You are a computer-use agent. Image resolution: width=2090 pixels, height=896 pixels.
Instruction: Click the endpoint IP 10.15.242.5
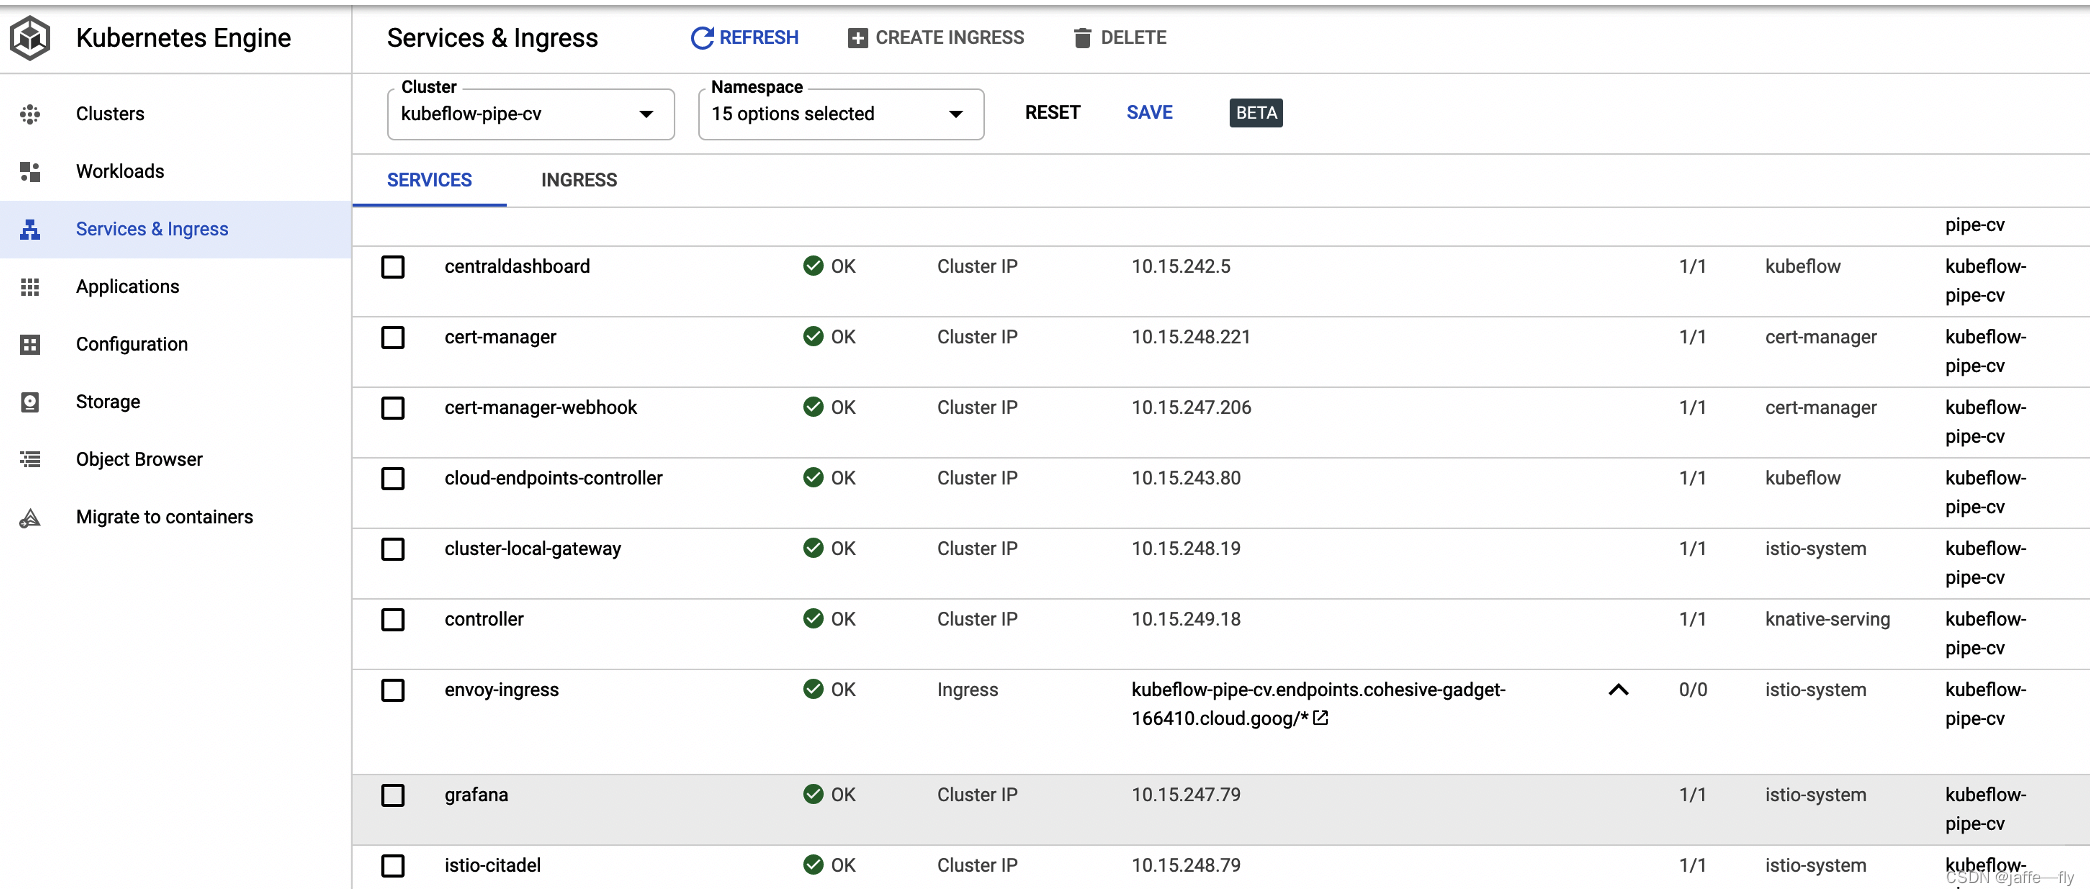[1181, 267]
